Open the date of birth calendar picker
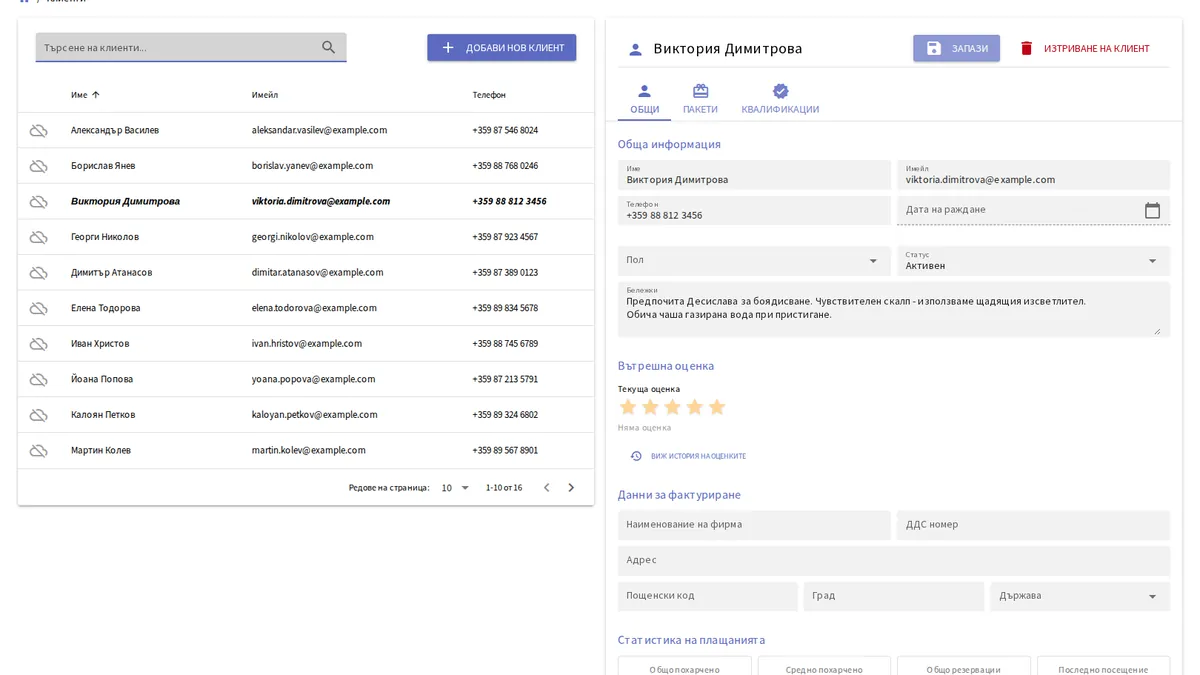 1152,210
